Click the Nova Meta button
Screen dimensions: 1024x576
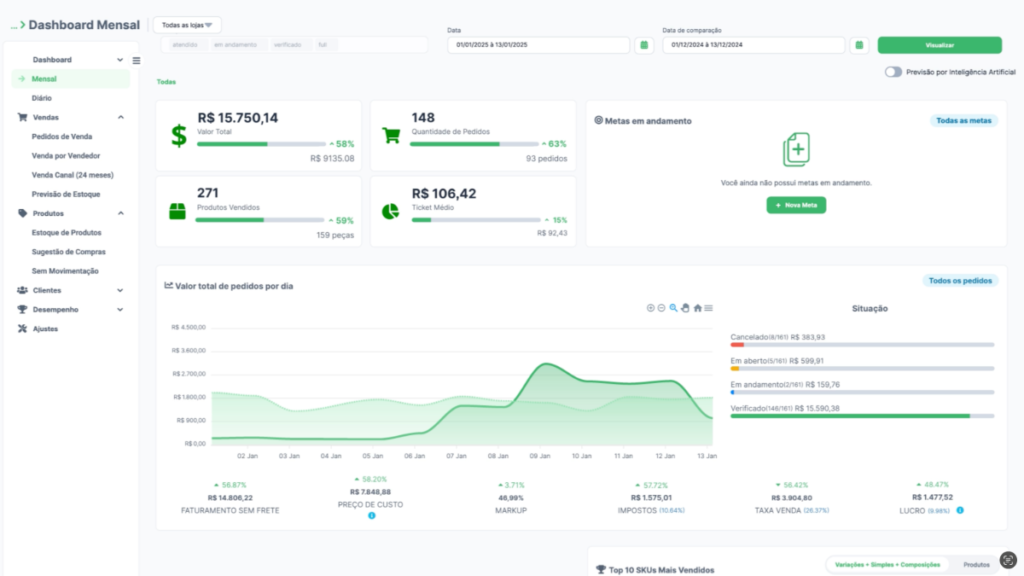pyautogui.click(x=796, y=205)
